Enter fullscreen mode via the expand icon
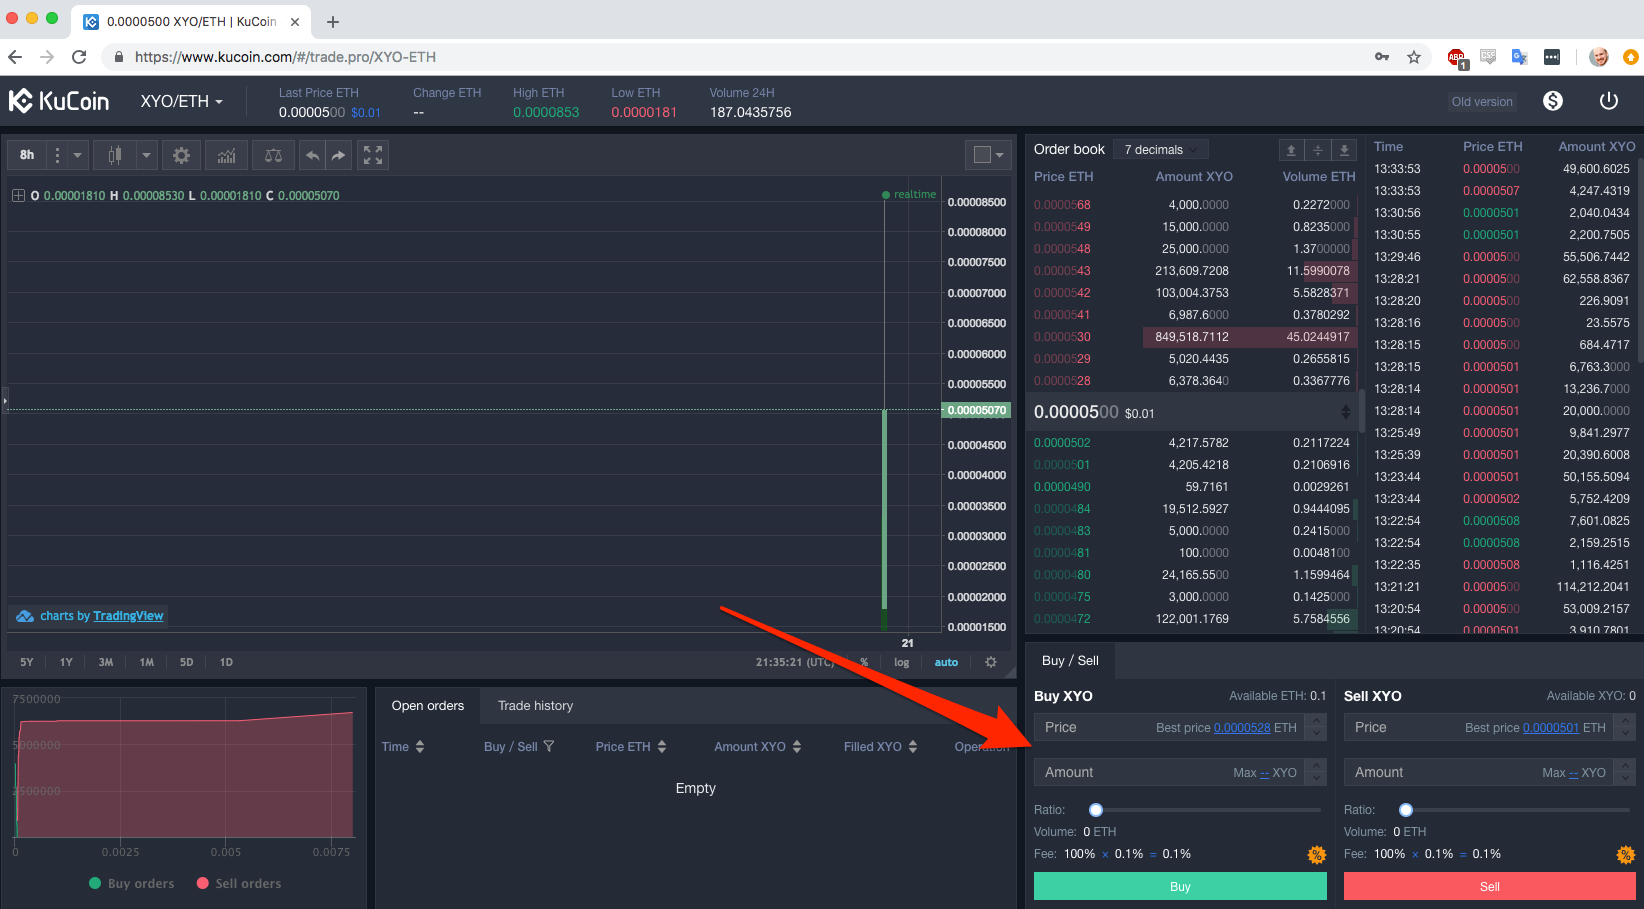 click(x=372, y=154)
